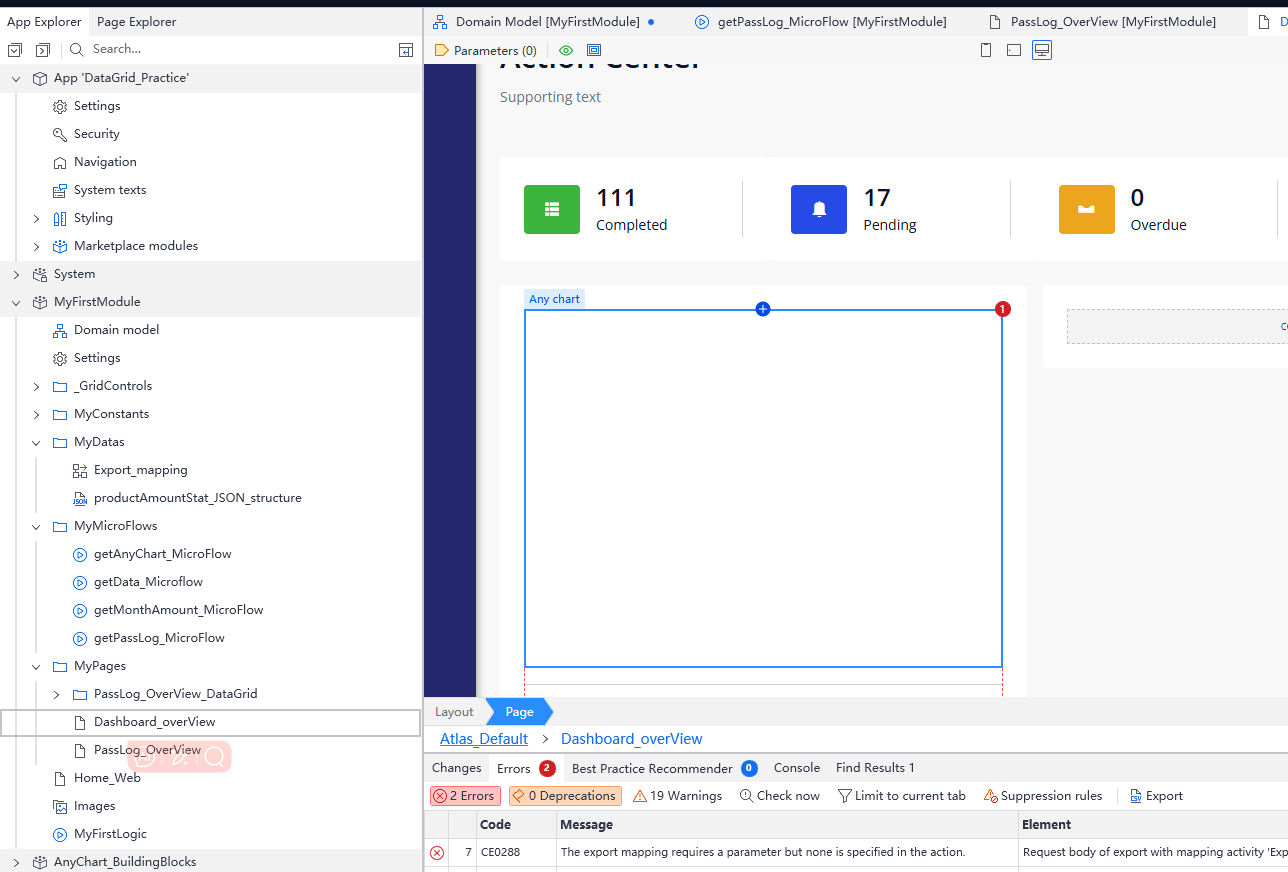Click the blue plus handle on chart
Screen dimensions: 1288x872
(763, 309)
